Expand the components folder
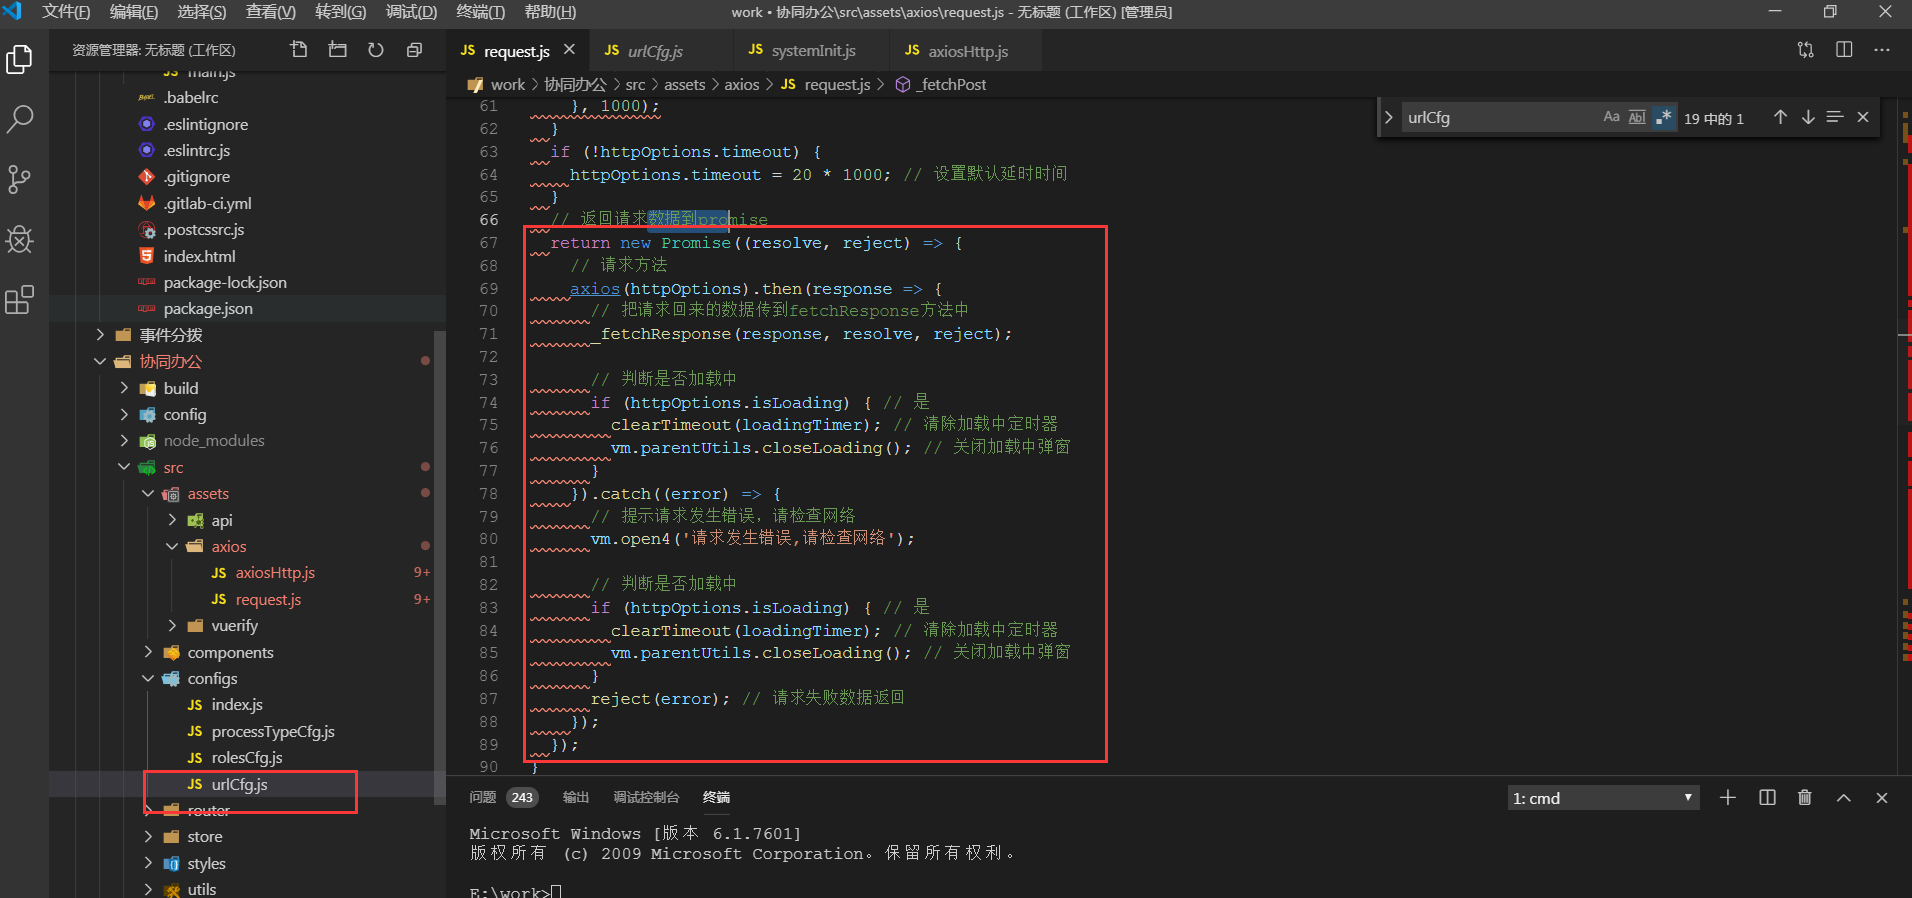This screenshot has height=898, width=1912. pos(148,652)
